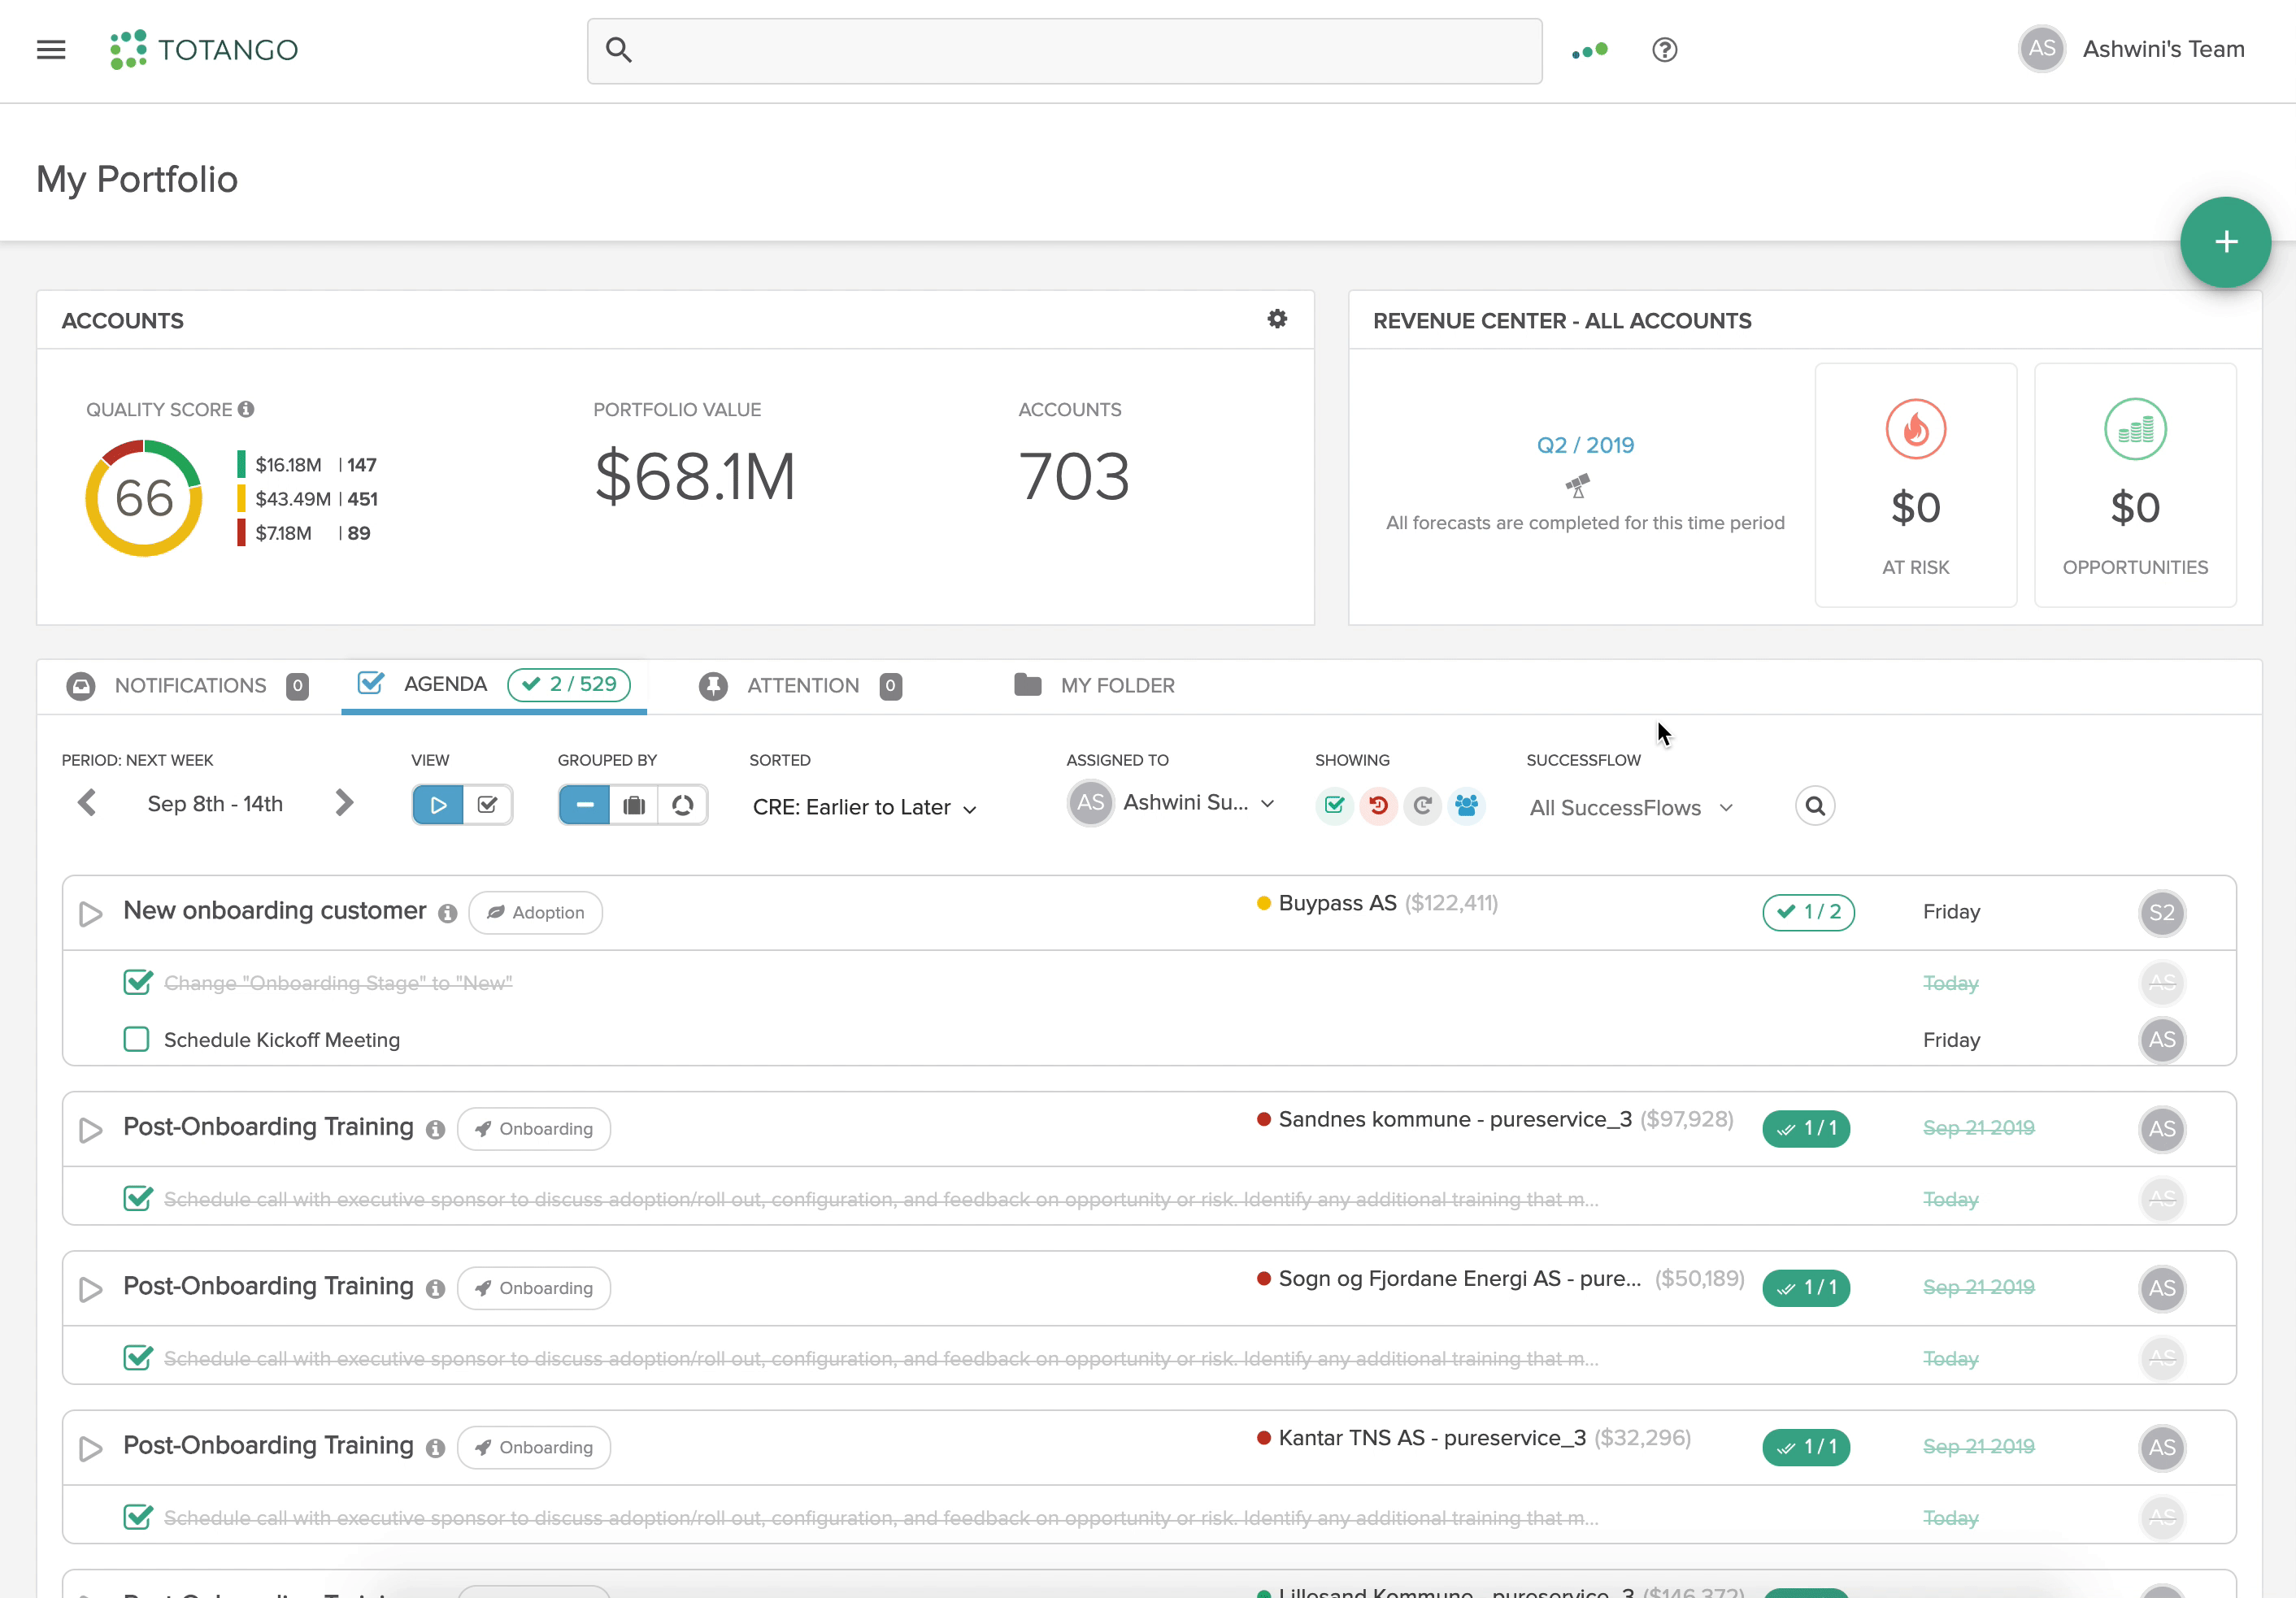Open the Notifications tab
2296x1598 pixels.
click(188, 686)
